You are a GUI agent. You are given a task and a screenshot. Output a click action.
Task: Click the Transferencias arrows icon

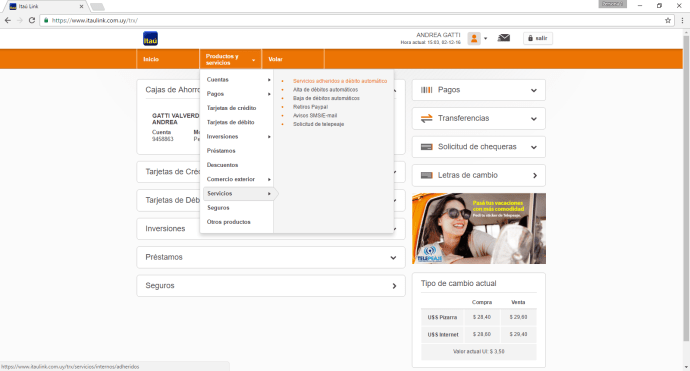tap(426, 118)
